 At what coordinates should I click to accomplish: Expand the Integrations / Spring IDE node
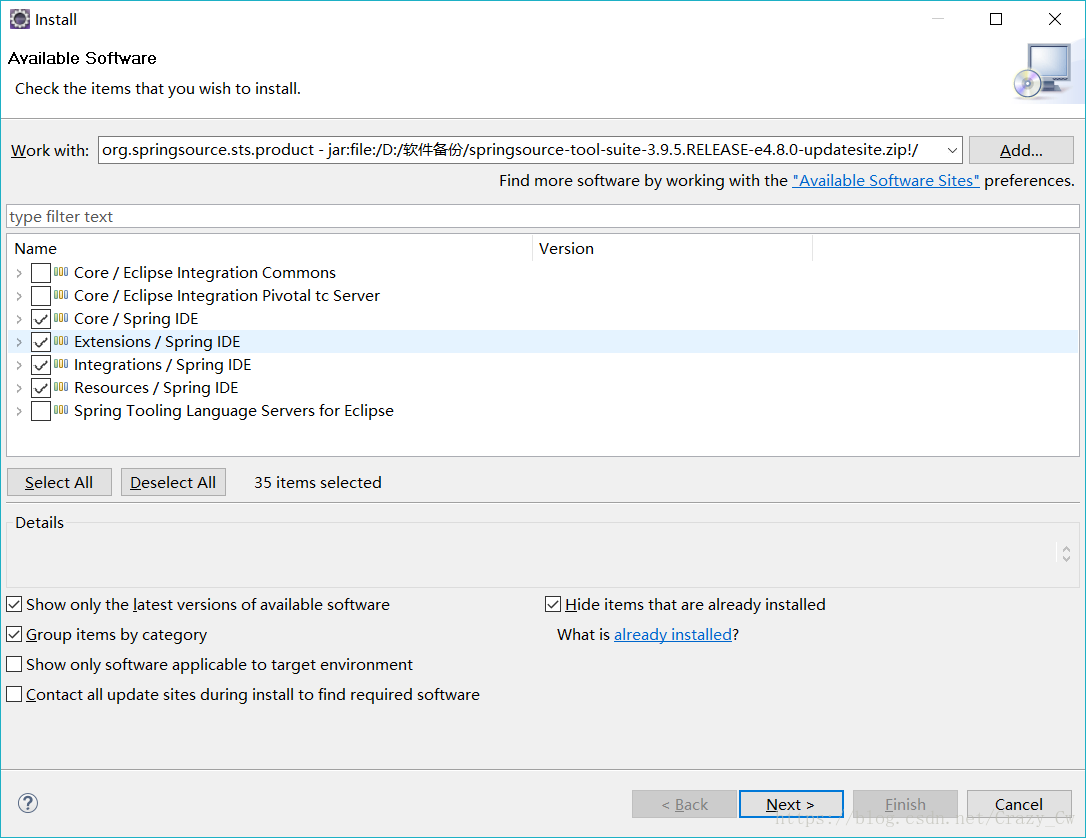point(19,365)
